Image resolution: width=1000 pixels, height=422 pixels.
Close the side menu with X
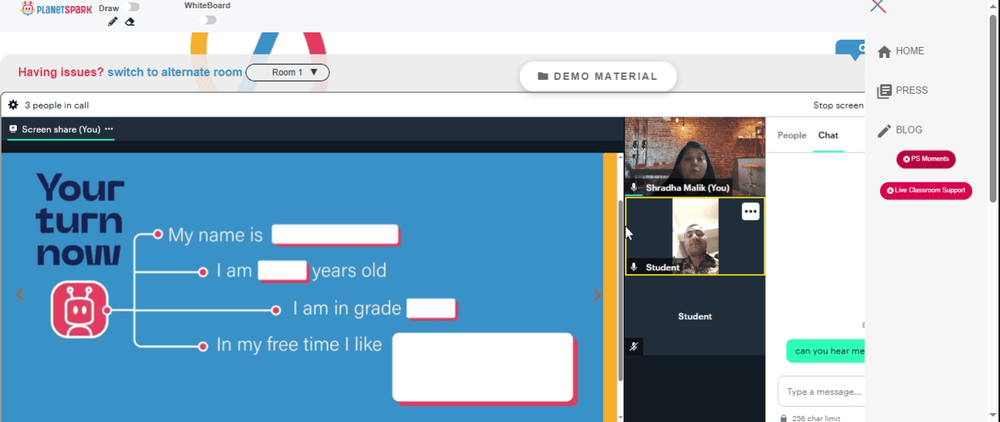pyautogui.click(x=878, y=6)
